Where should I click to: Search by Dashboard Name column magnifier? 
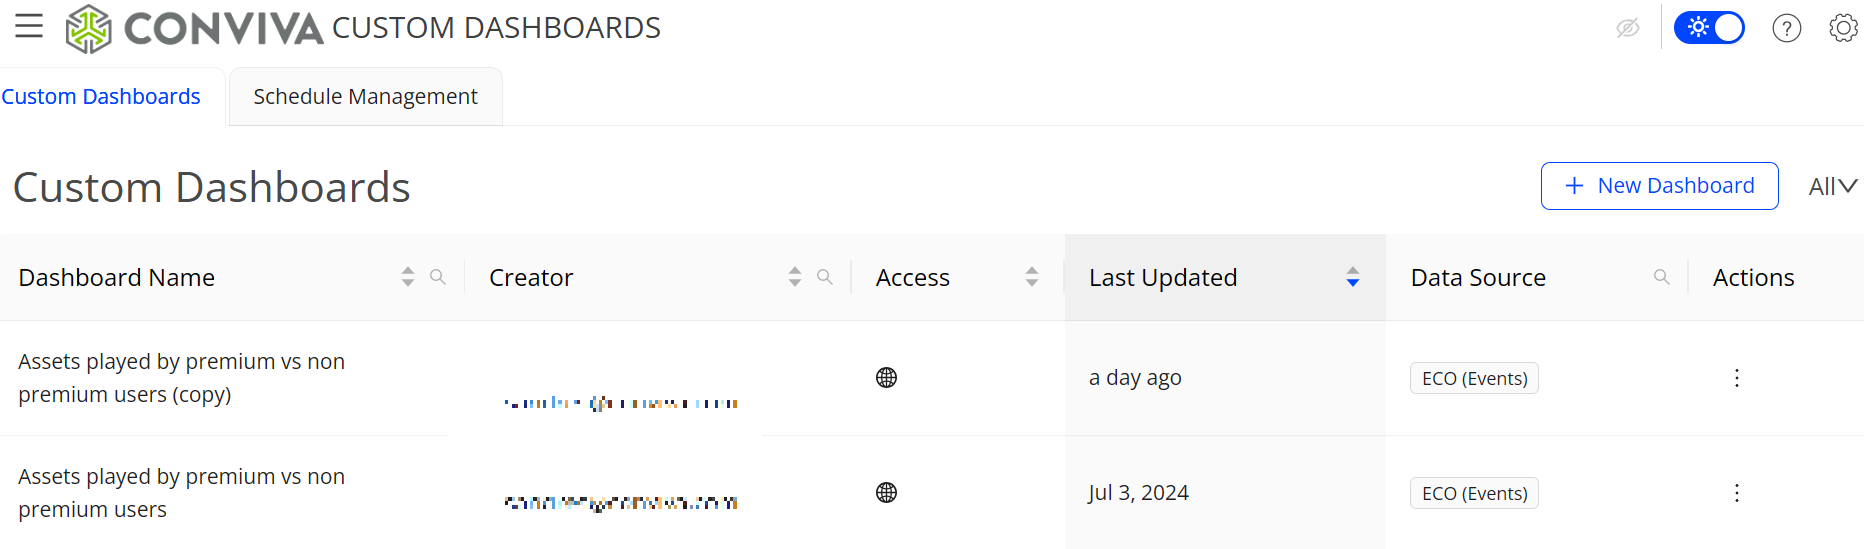438,277
